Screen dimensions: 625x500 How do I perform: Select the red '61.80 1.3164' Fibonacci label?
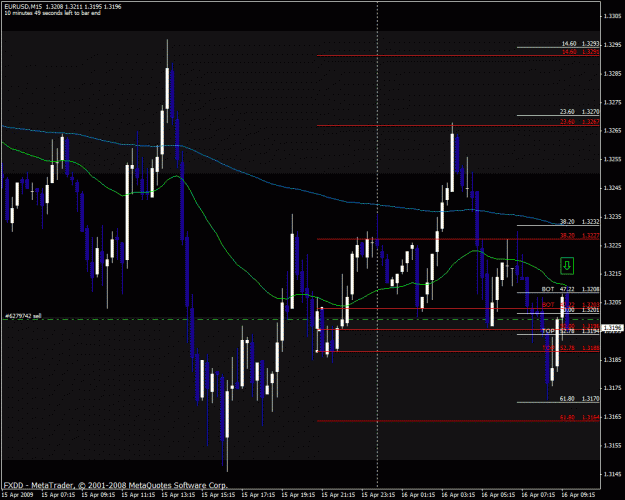(x=580, y=417)
